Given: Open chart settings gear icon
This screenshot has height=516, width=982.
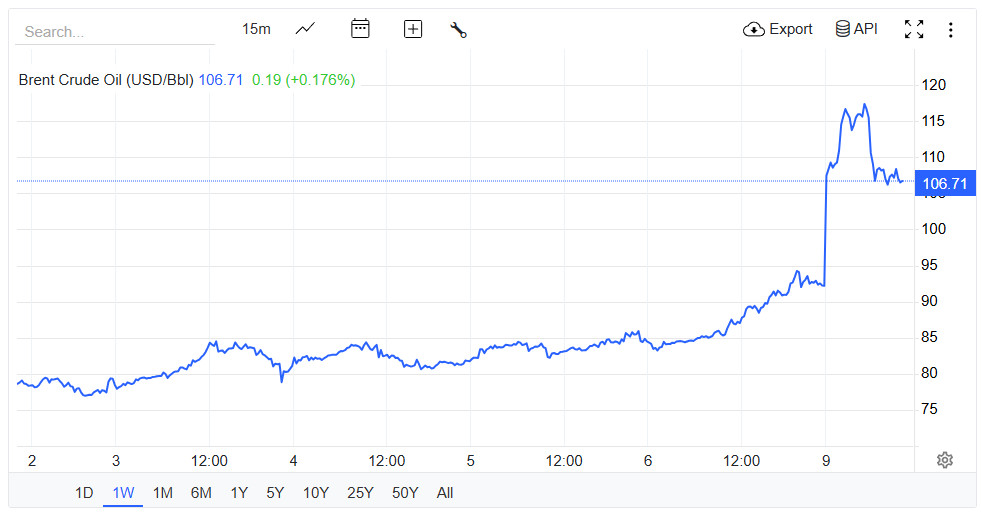Looking at the screenshot, I should click(x=945, y=460).
